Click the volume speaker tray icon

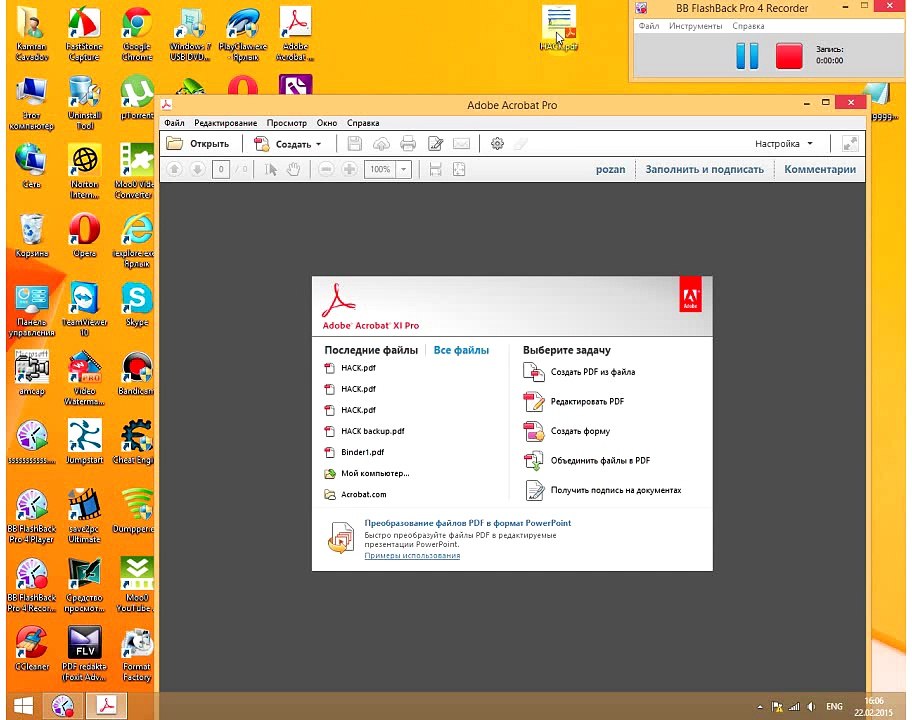811,707
